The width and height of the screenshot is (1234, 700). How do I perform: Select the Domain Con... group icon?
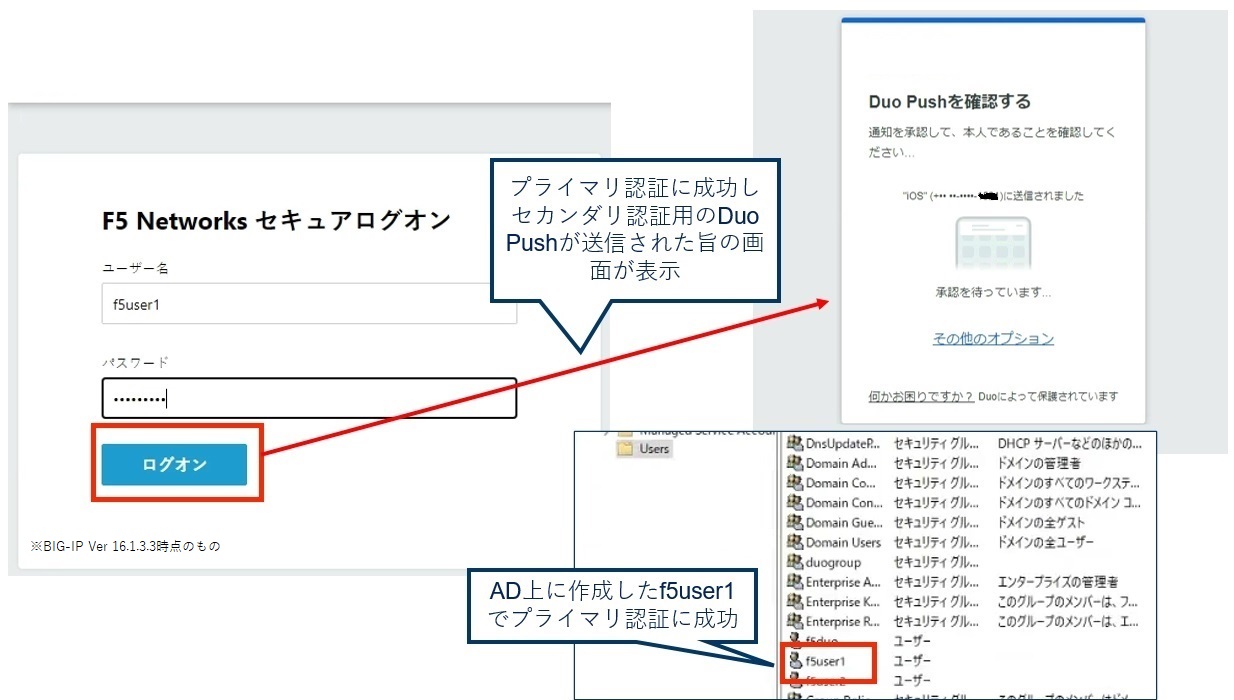click(x=795, y=503)
